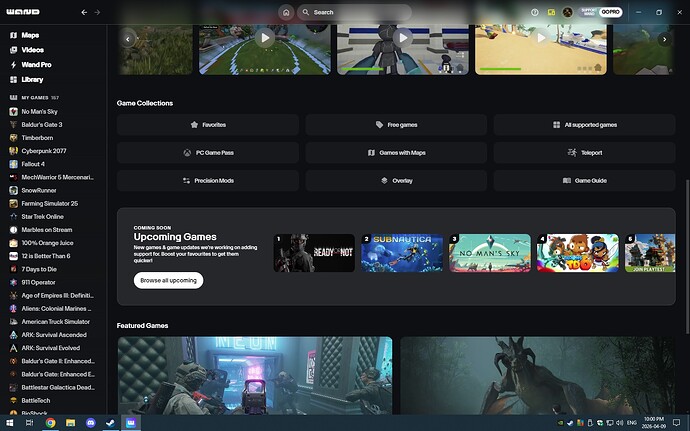Click the SnowRunner game icon in sidebar
690x431 pixels.
point(14,191)
